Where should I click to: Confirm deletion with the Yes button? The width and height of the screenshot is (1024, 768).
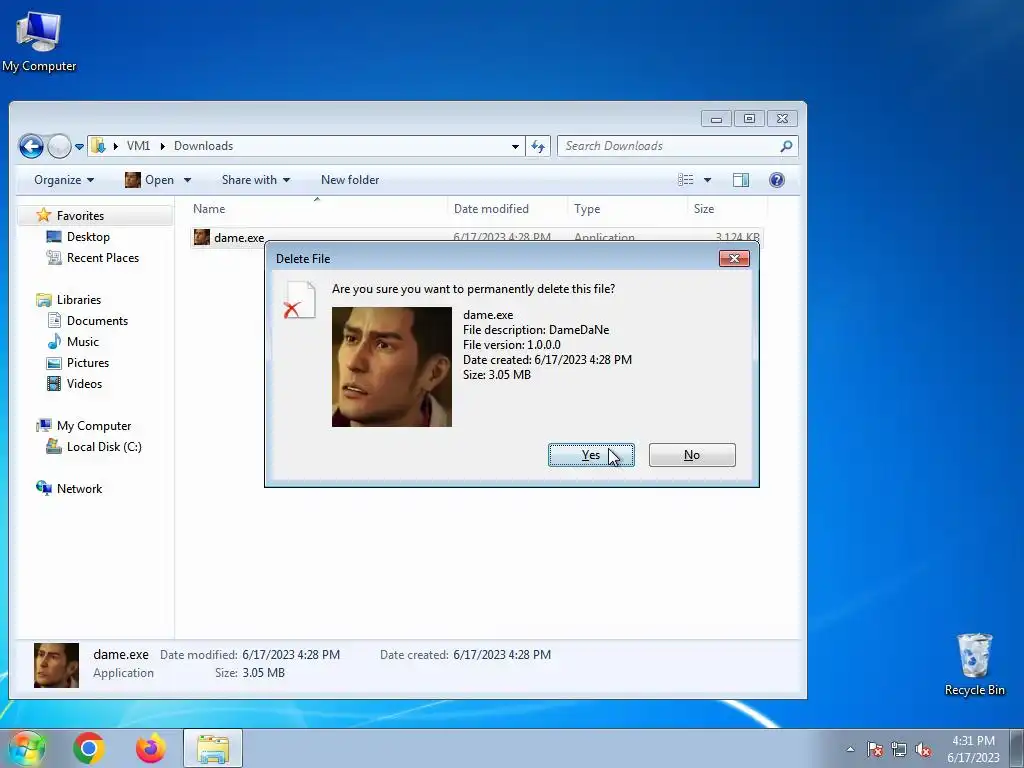591,455
